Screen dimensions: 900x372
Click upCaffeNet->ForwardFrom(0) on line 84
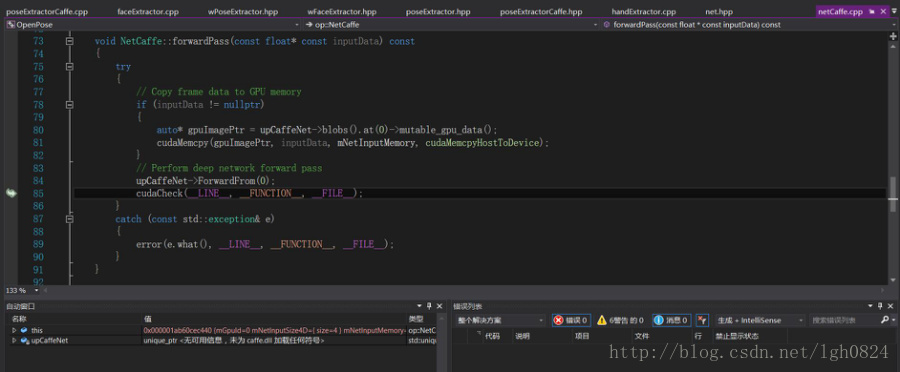pyautogui.click(x=206, y=181)
